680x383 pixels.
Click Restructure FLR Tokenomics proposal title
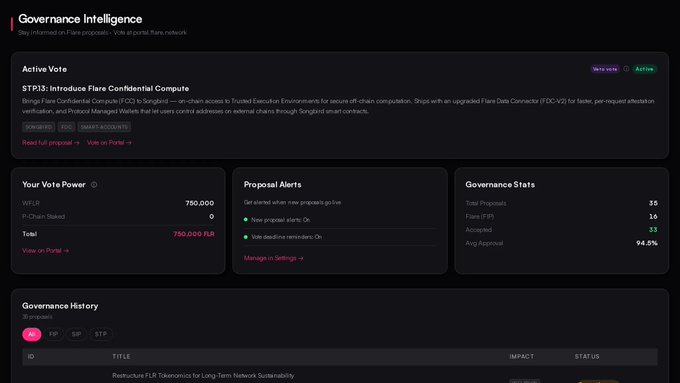pyautogui.click(x=203, y=376)
